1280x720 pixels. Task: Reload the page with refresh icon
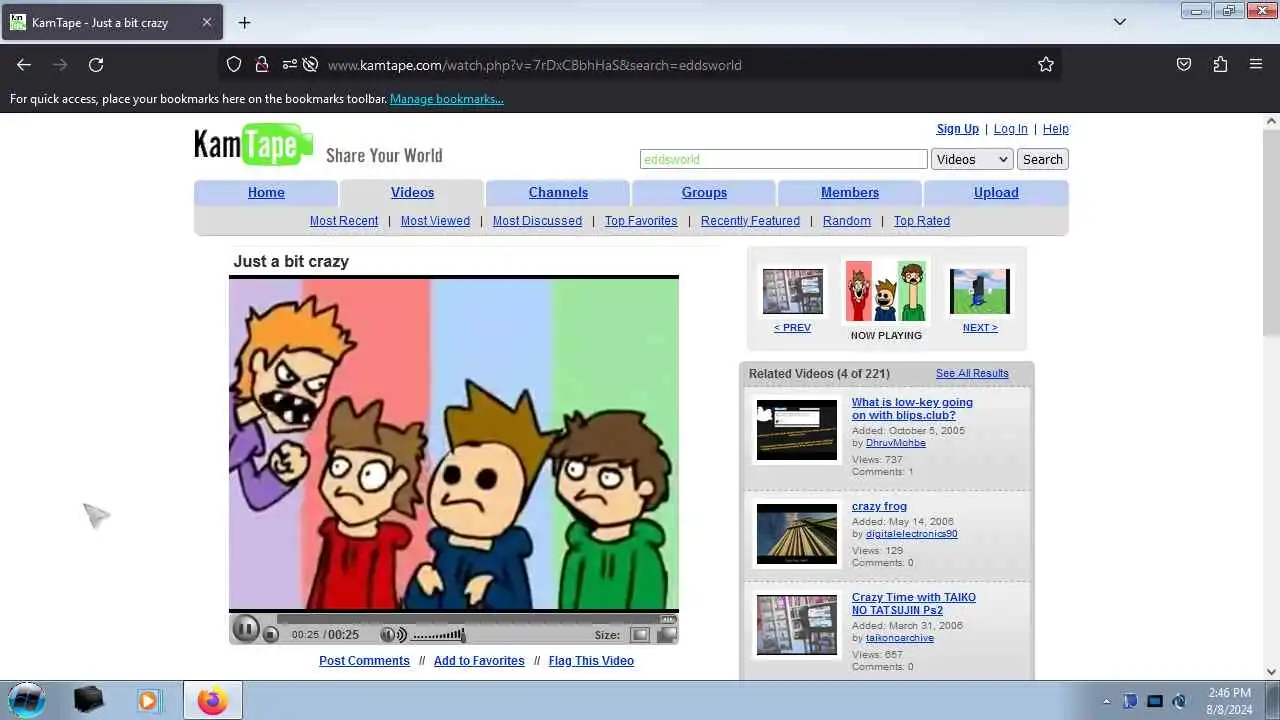coord(96,64)
